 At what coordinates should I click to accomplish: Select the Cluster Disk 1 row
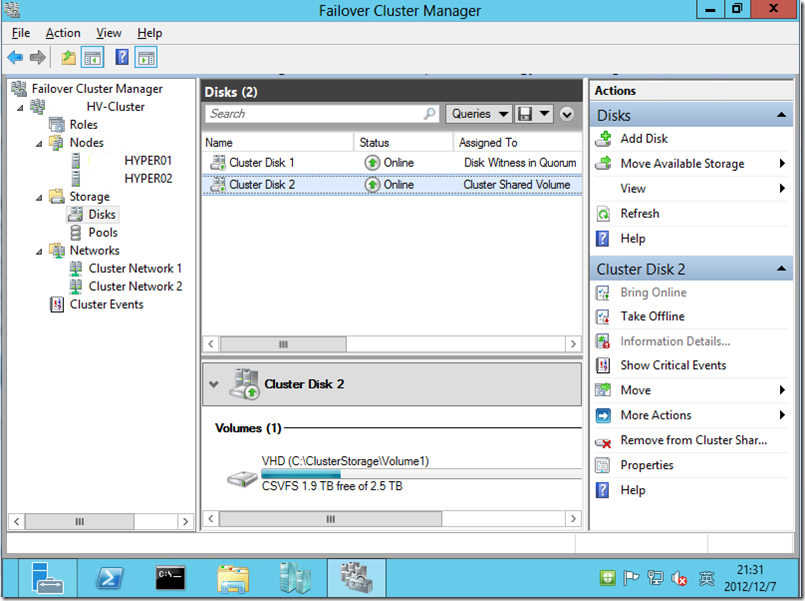point(392,163)
